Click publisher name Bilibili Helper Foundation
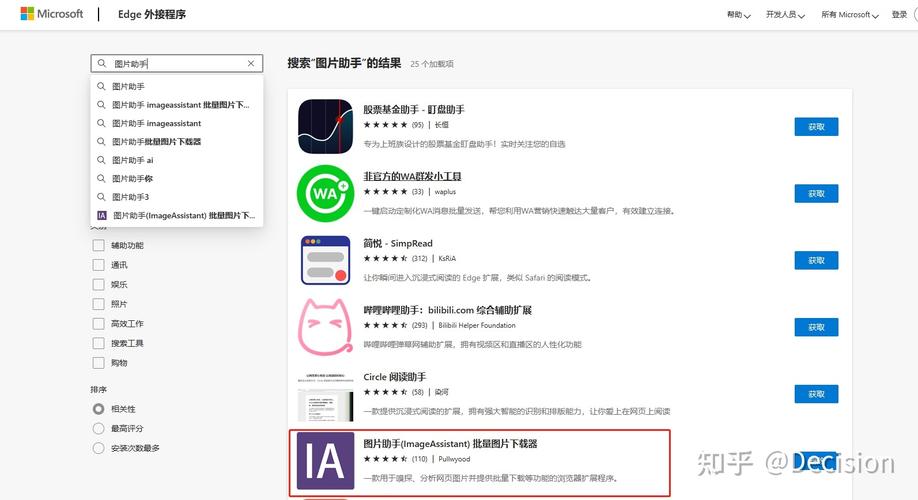The width and height of the screenshot is (918, 500). click(x=477, y=325)
